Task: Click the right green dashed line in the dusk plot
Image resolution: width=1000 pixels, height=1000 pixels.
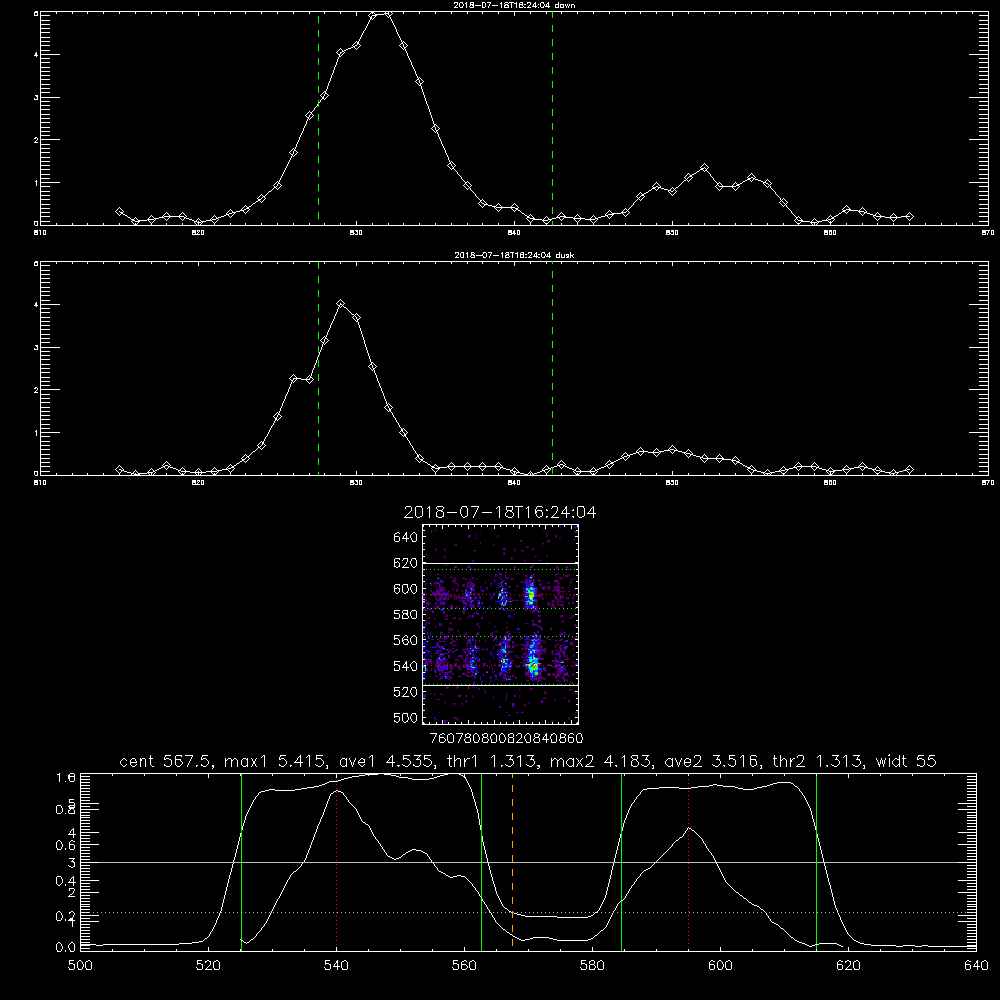Action: click(552, 368)
